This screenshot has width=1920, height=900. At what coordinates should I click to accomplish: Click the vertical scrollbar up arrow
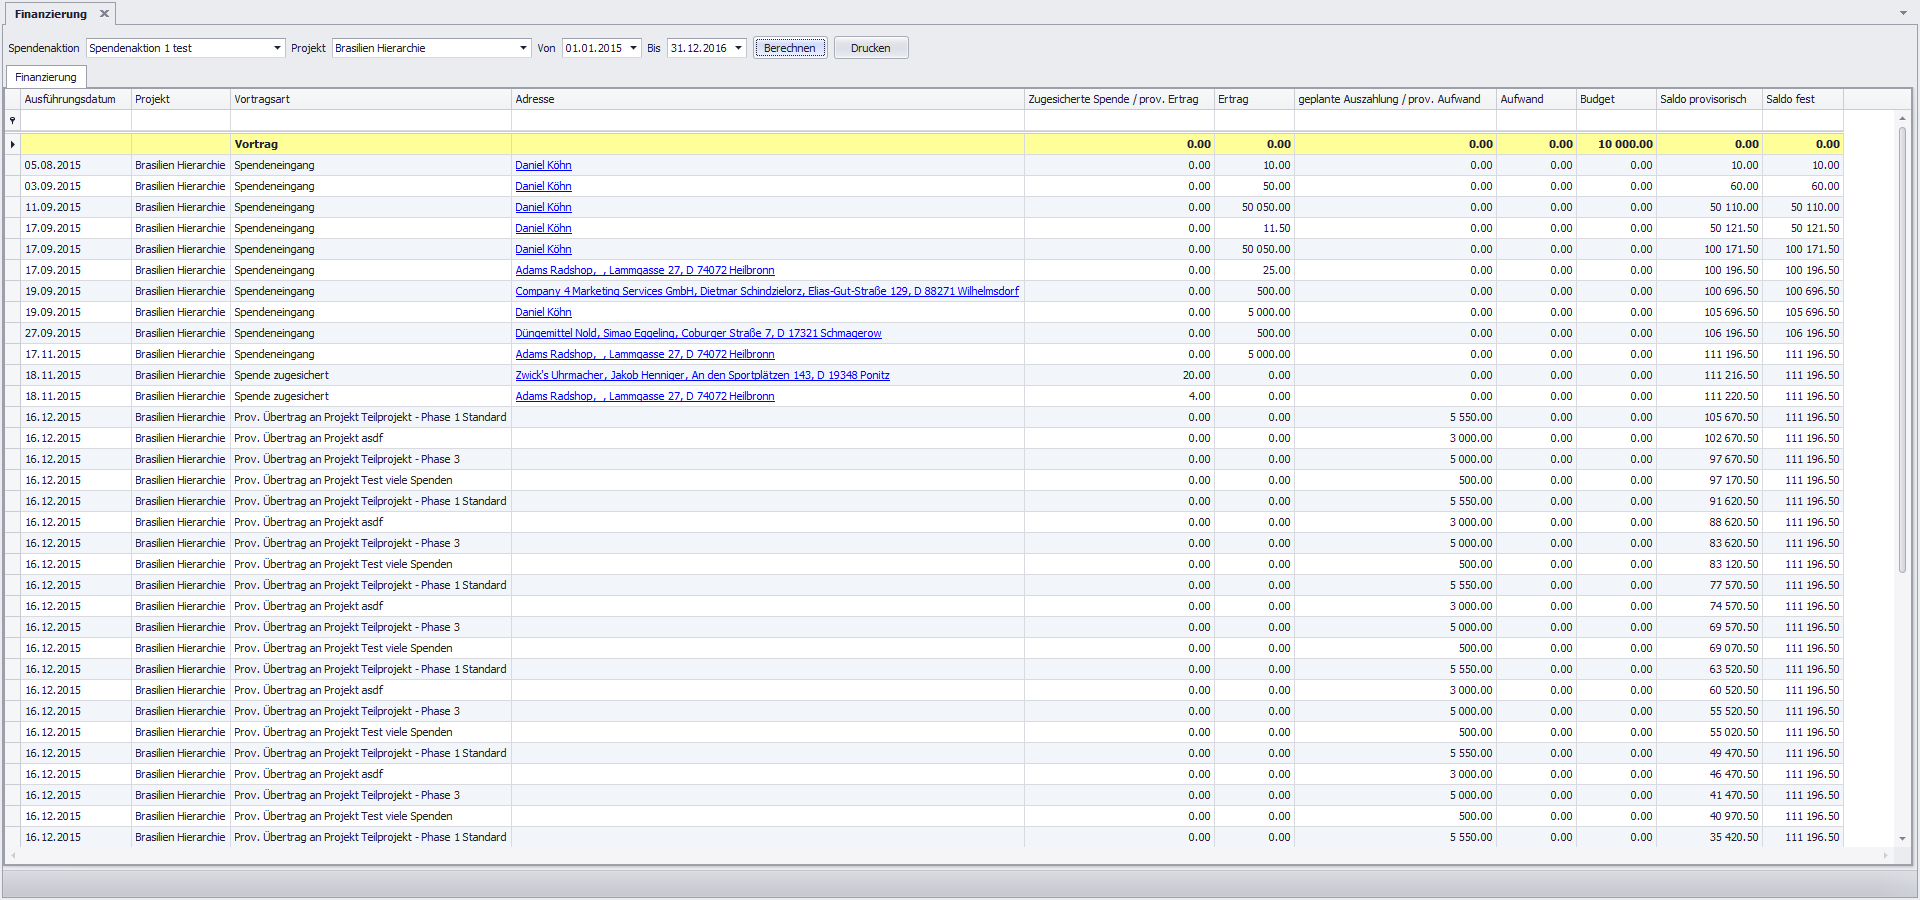coord(1902,118)
